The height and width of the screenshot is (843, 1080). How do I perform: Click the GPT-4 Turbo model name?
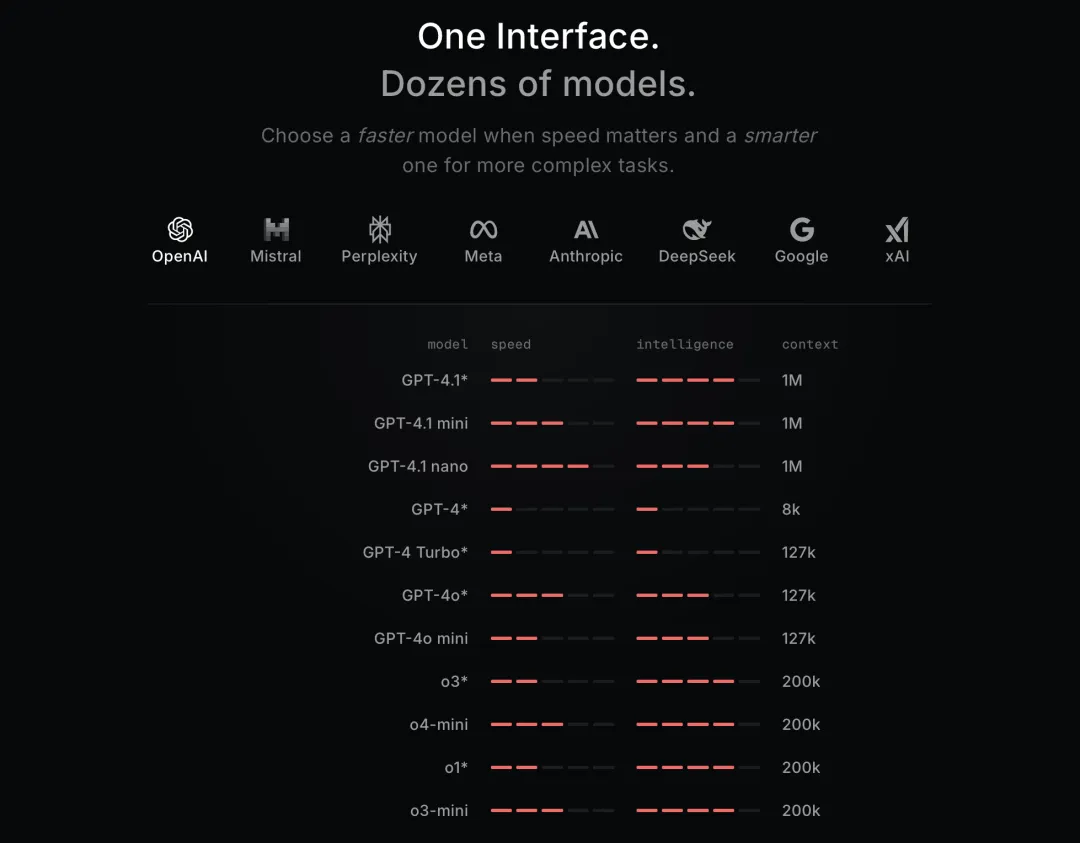tap(415, 552)
